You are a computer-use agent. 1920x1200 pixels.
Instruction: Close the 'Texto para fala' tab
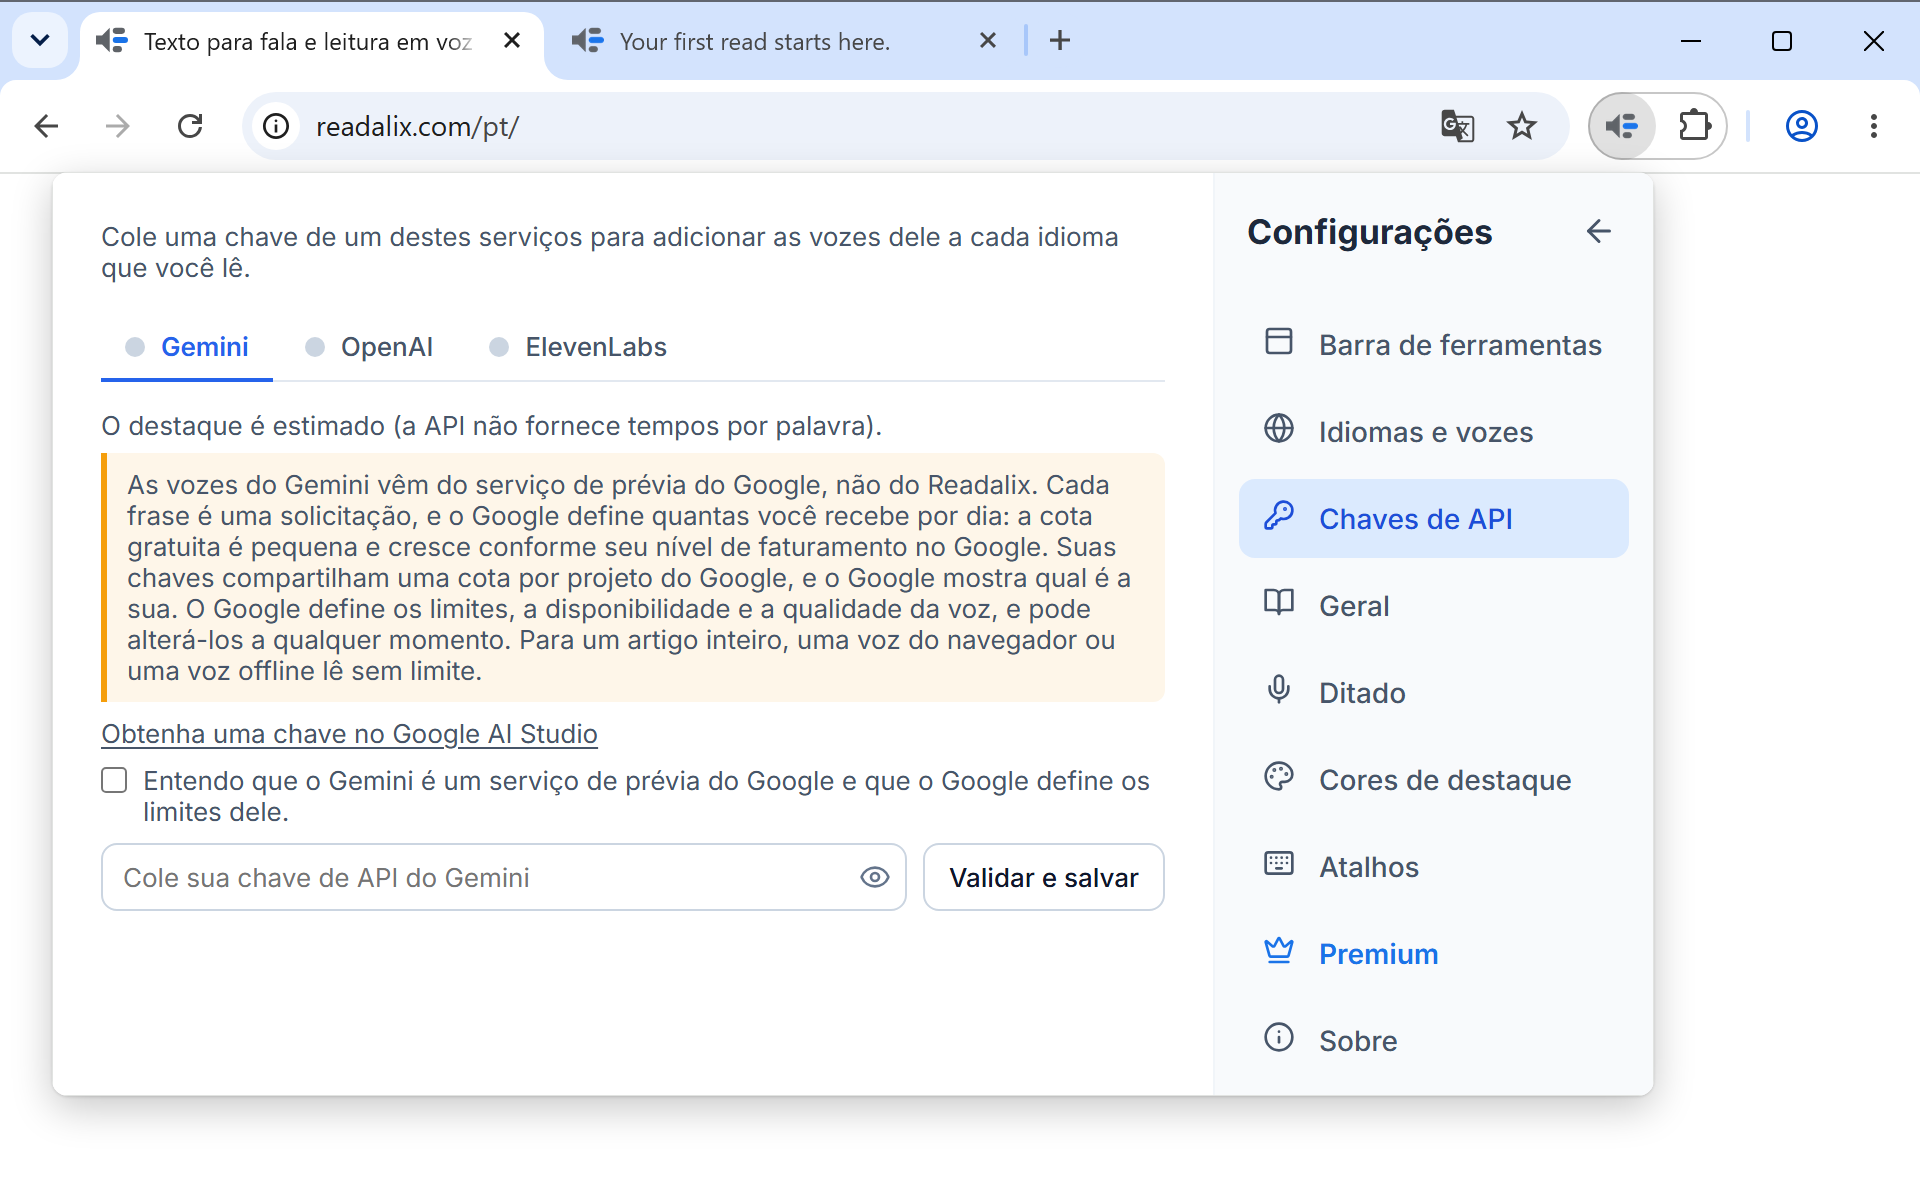pyautogui.click(x=512, y=41)
